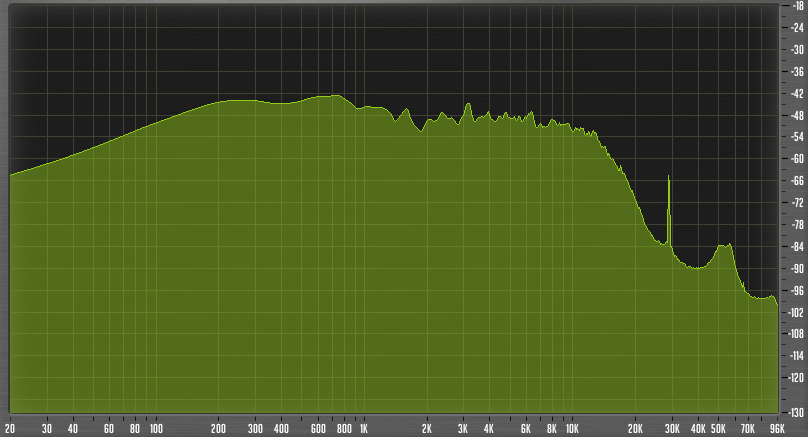808x437 pixels.
Task: Click the 96K frequency axis label
Action: pyautogui.click(x=777, y=429)
